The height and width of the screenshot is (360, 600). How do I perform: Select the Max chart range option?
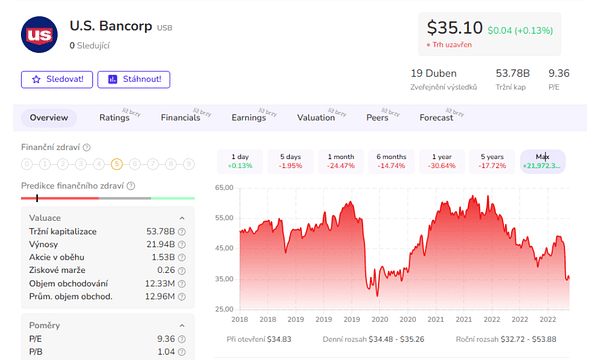click(543, 161)
